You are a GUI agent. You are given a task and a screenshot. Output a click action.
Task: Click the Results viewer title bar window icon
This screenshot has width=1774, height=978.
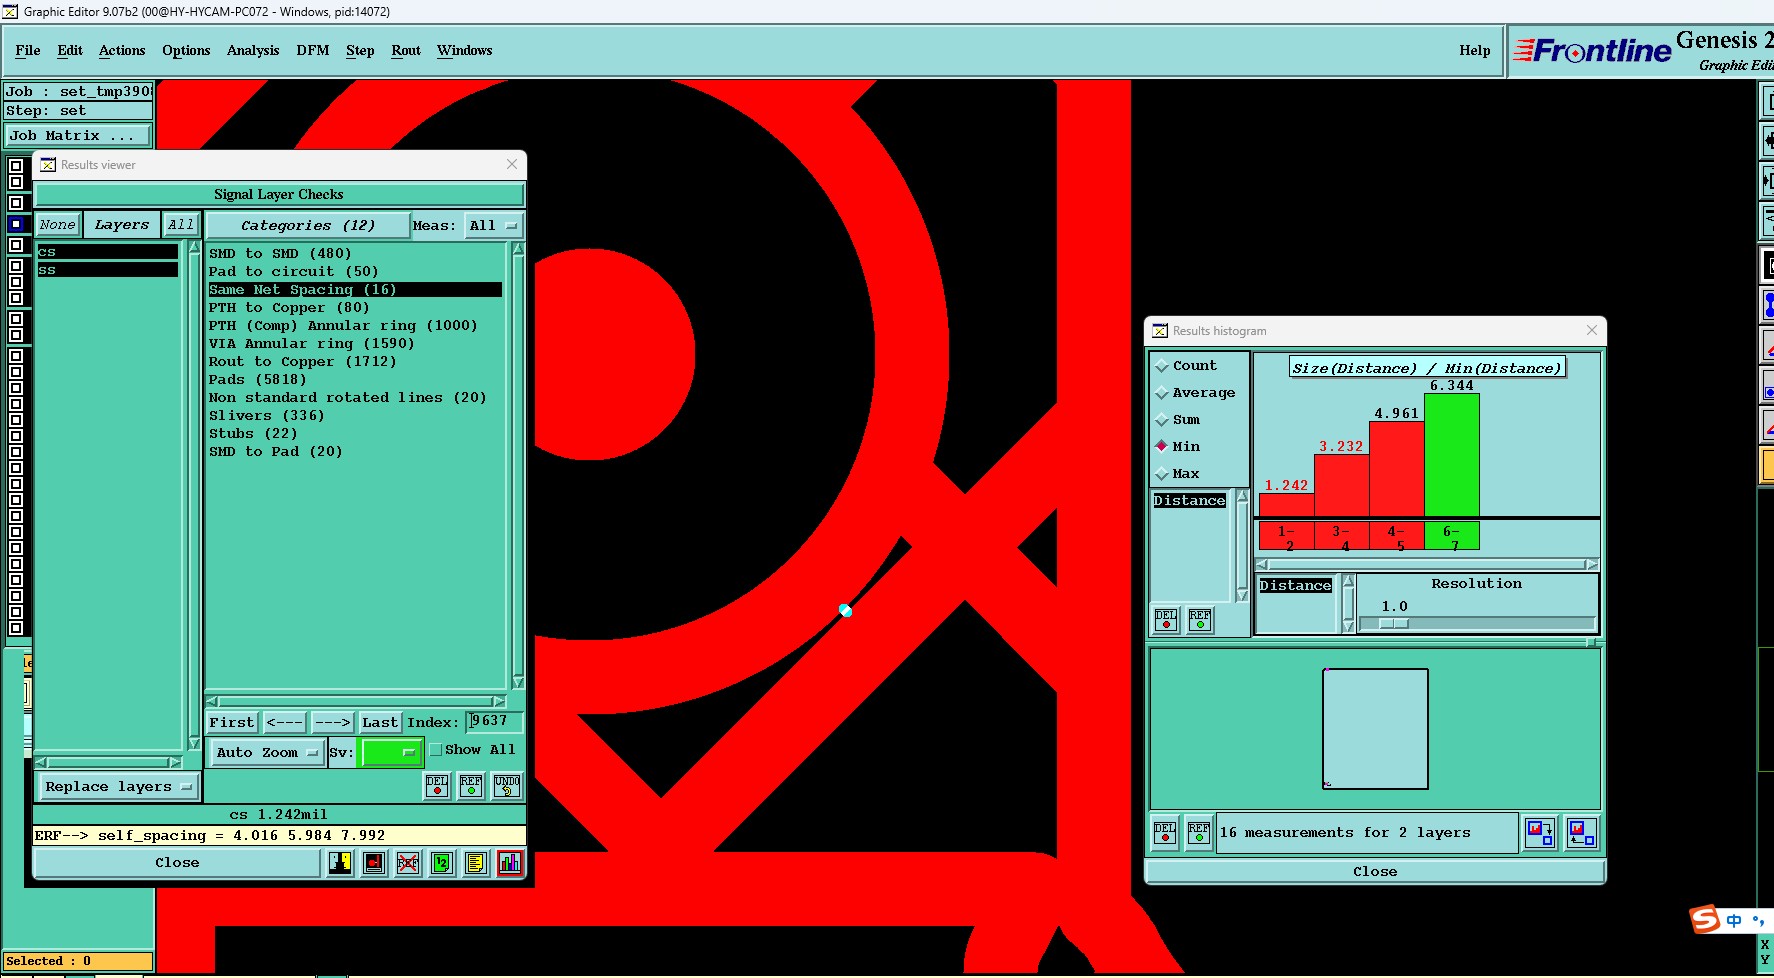[48, 165]
